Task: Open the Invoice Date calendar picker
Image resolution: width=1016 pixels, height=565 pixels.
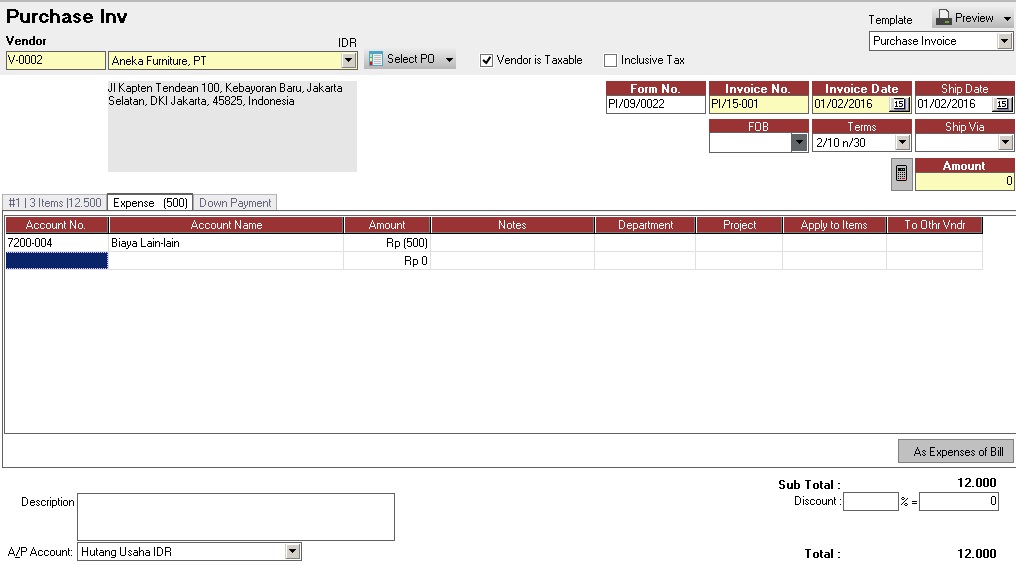Action: [898, 104]
